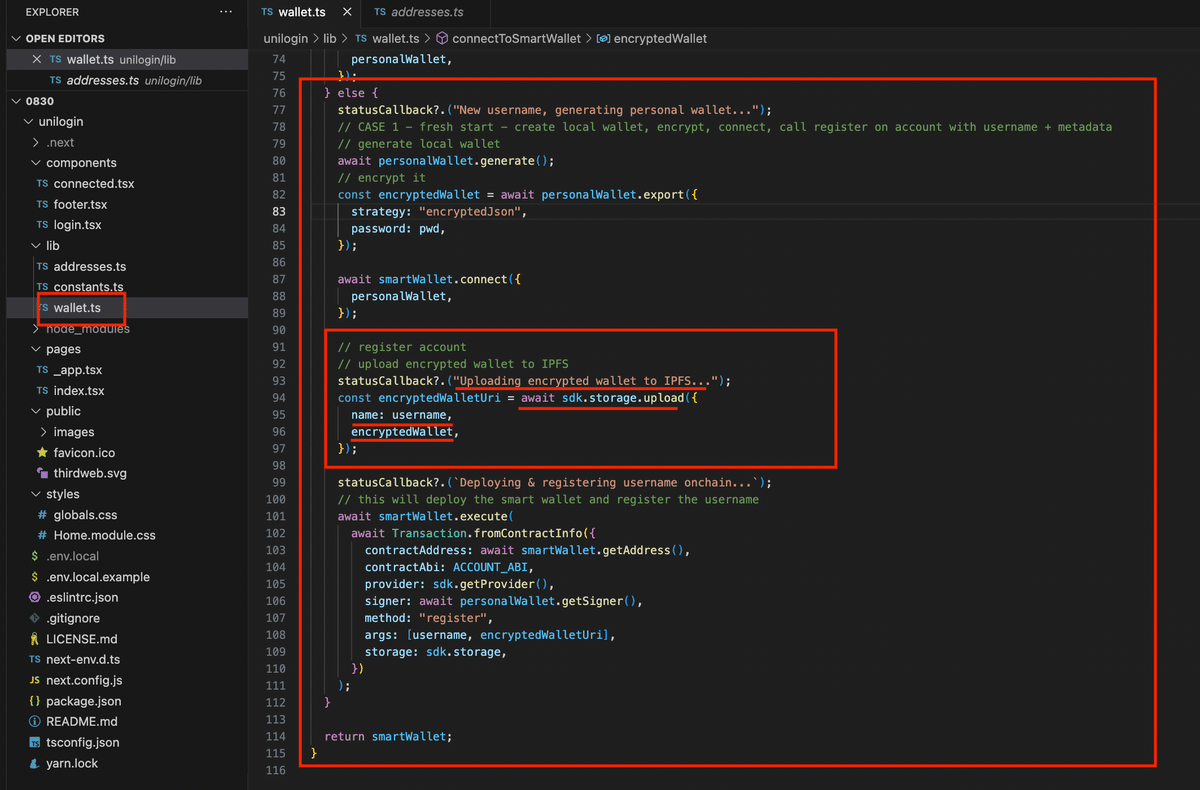The width and height of the screenshot is (1200, 790).
Task: Click line number 115 in the gutter
Action: [278, 753]
